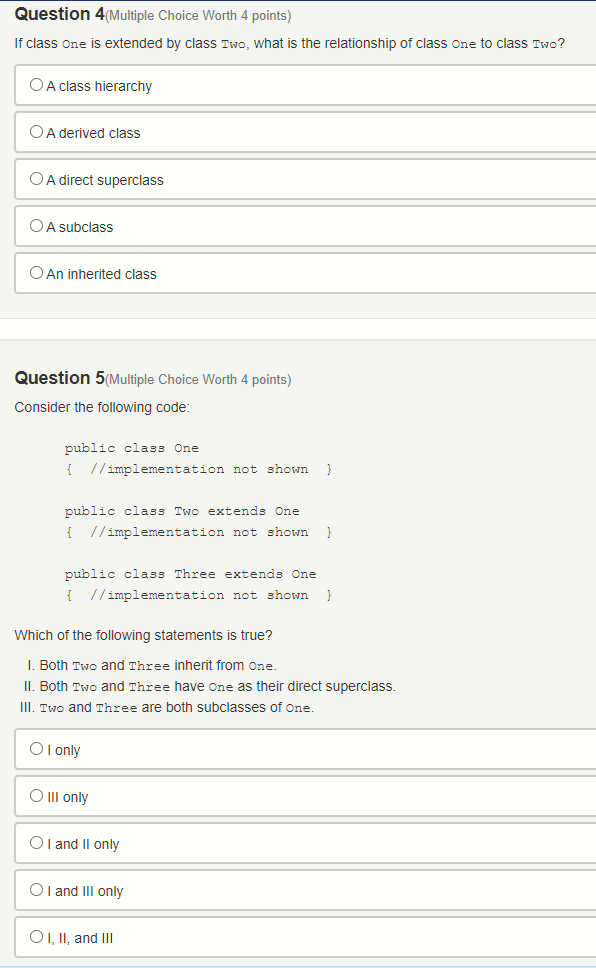Viewport: 596px width, 968px height.
Task: Select the "I, II, and III" answer option
Action: click(35, 937)
